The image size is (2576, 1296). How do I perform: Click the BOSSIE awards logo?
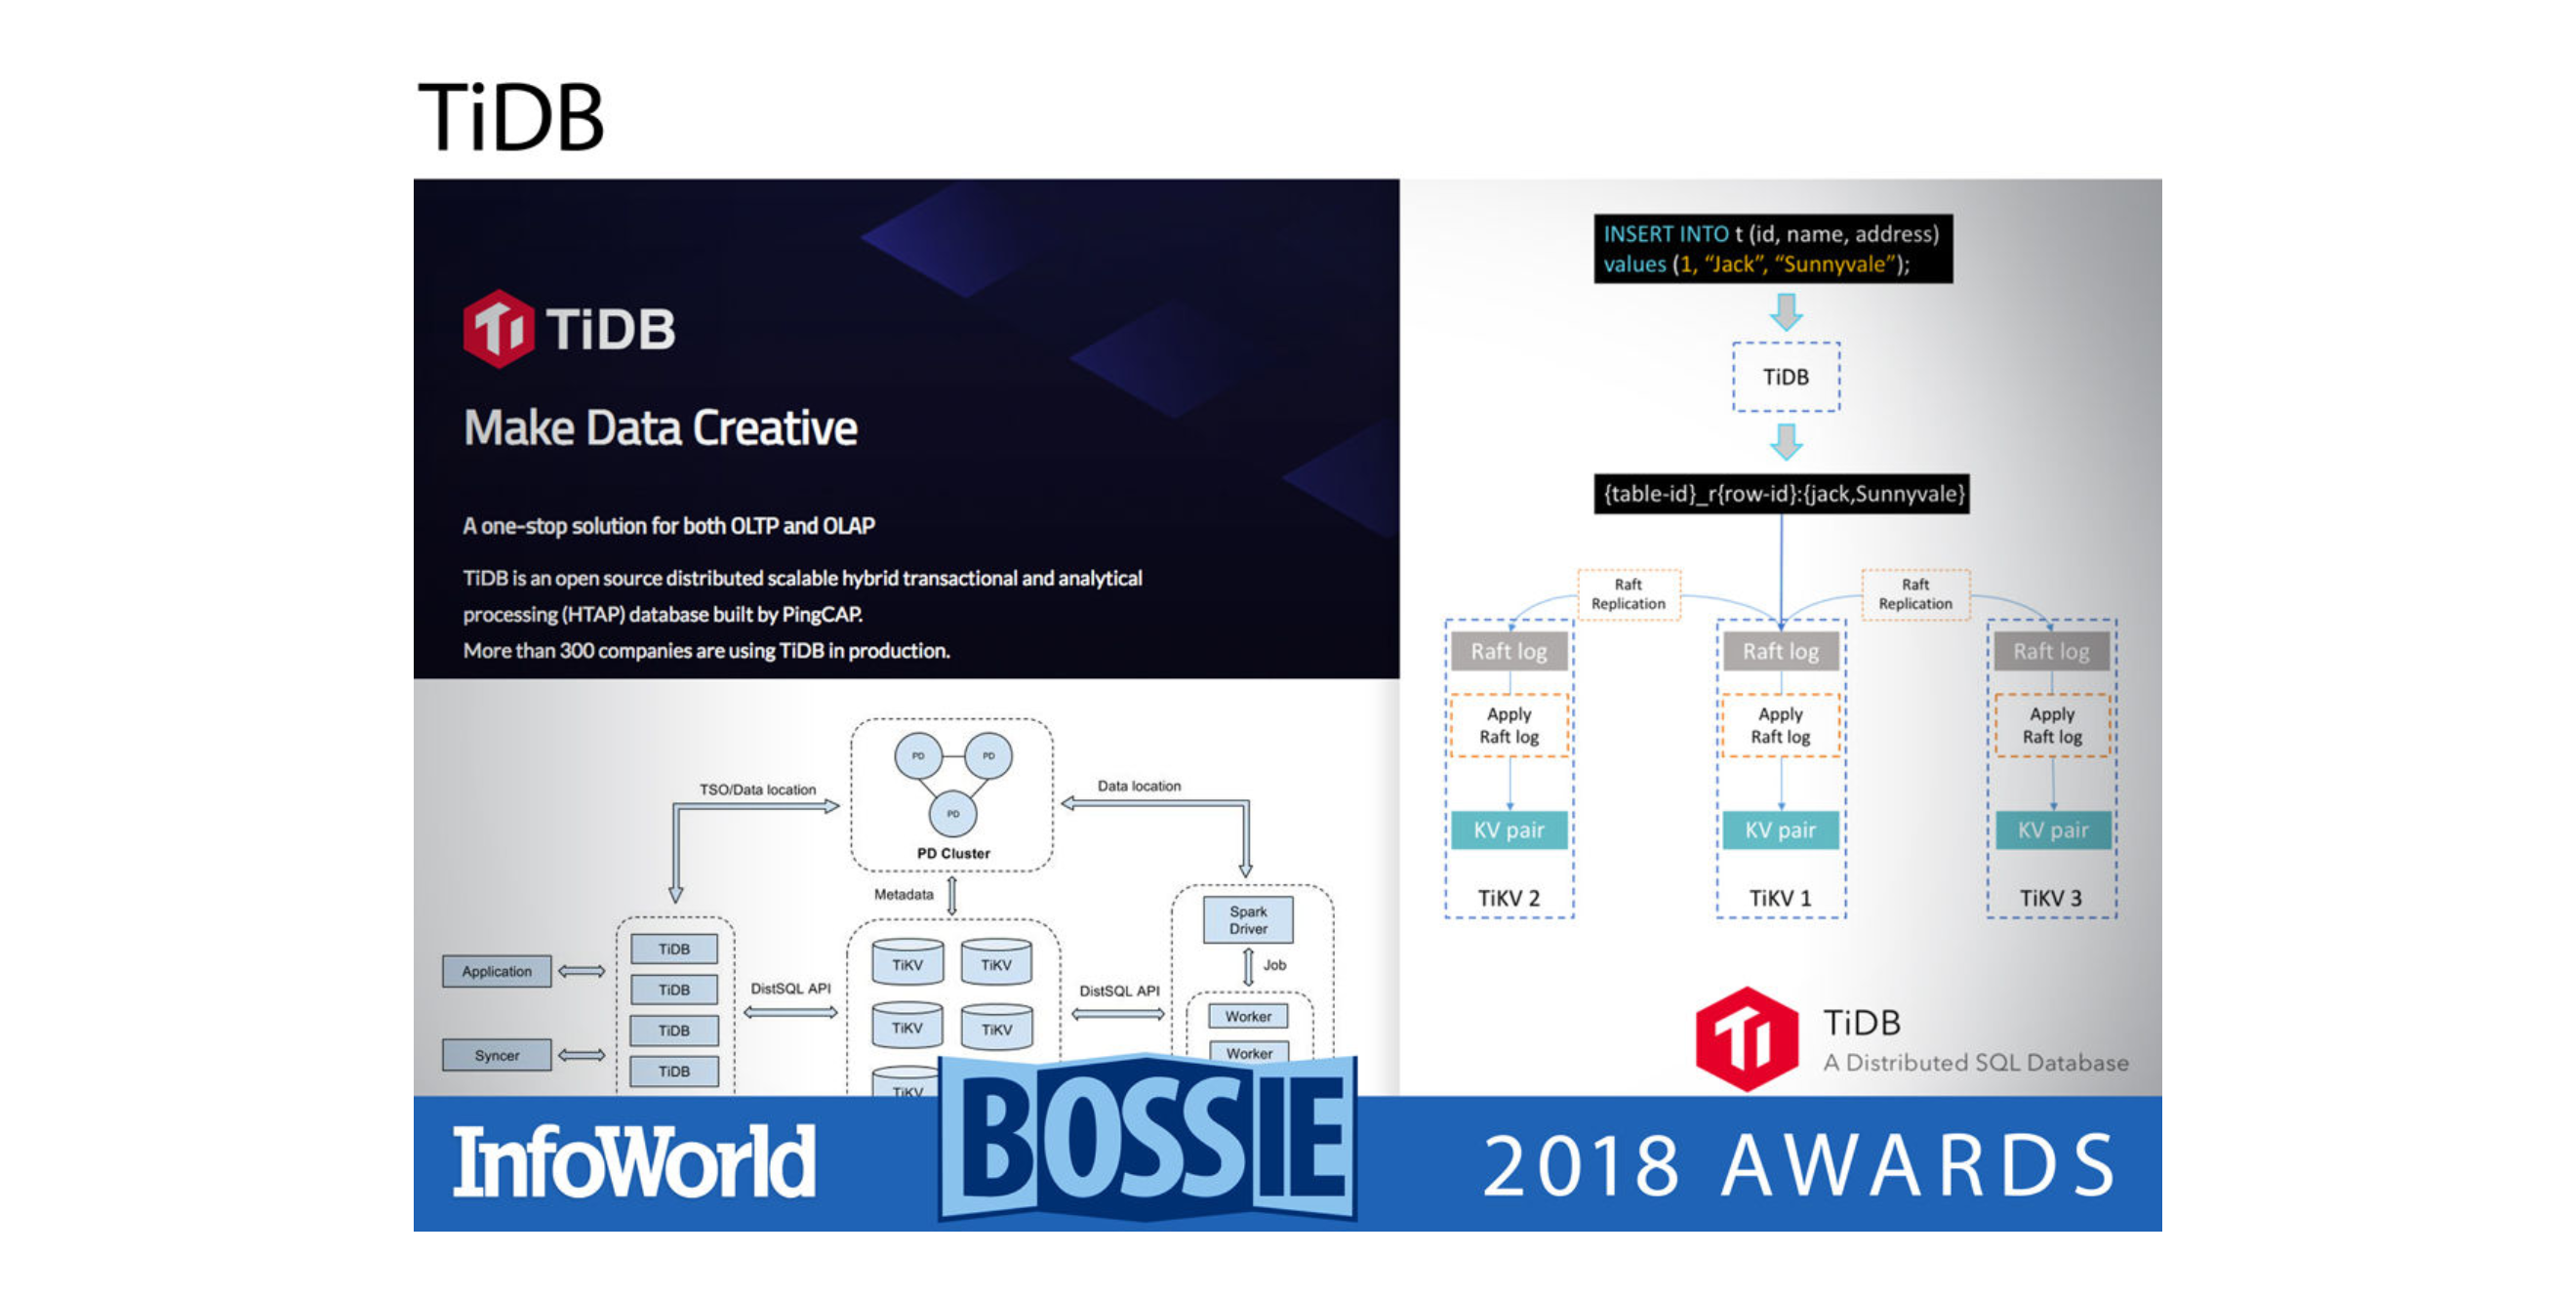click(1147, 1138)
